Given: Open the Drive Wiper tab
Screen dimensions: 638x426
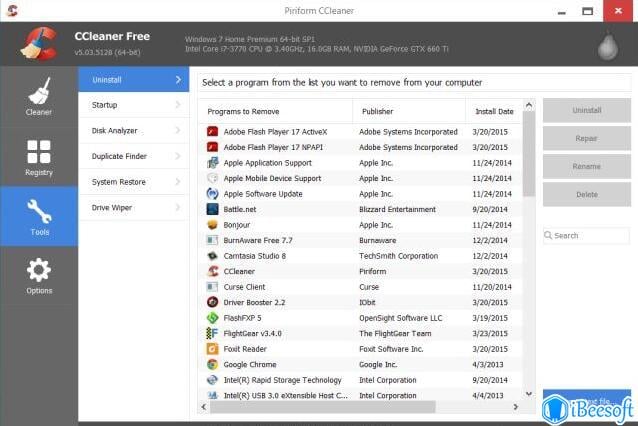Looking at the screenshot, I should tap(134, 208).
